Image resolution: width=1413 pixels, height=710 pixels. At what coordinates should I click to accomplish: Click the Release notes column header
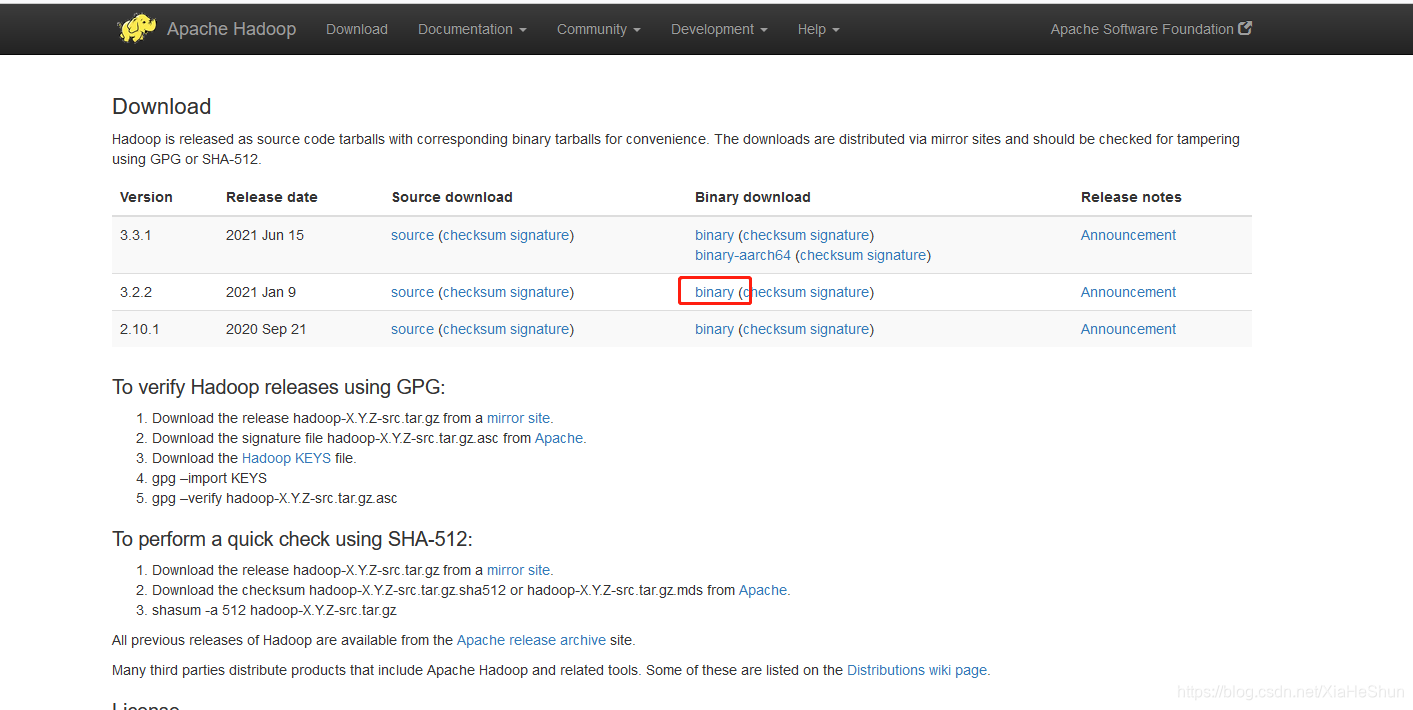pyautogui.click(x=1131, y=197)
